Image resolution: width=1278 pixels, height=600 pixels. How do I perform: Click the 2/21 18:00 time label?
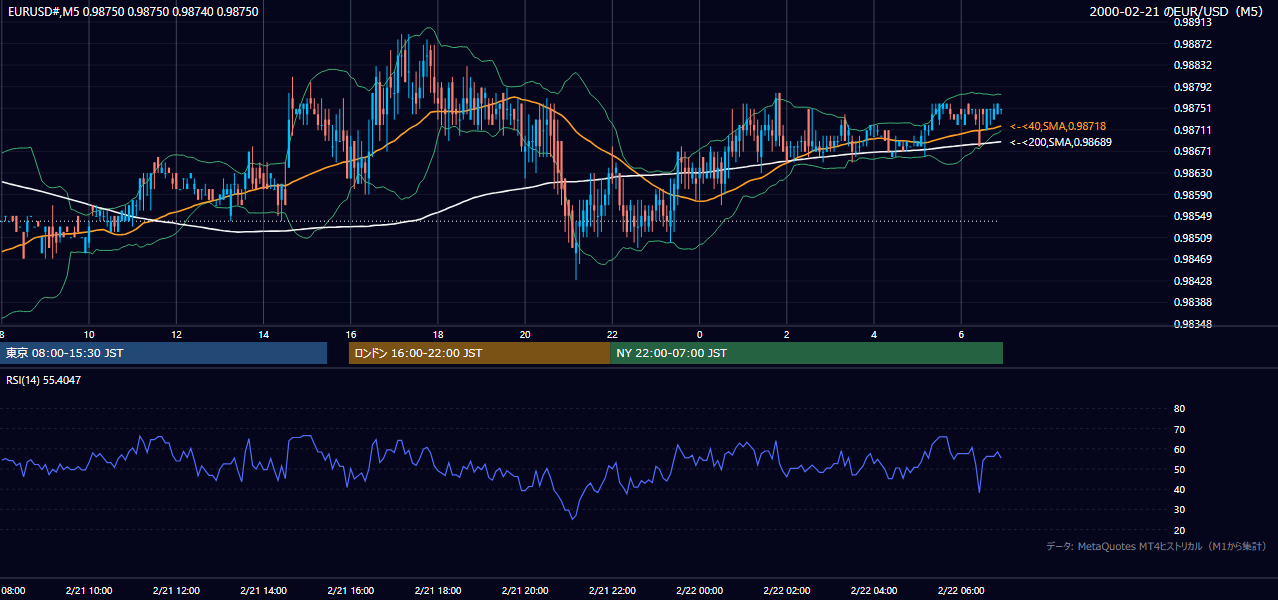coord(438,591)
